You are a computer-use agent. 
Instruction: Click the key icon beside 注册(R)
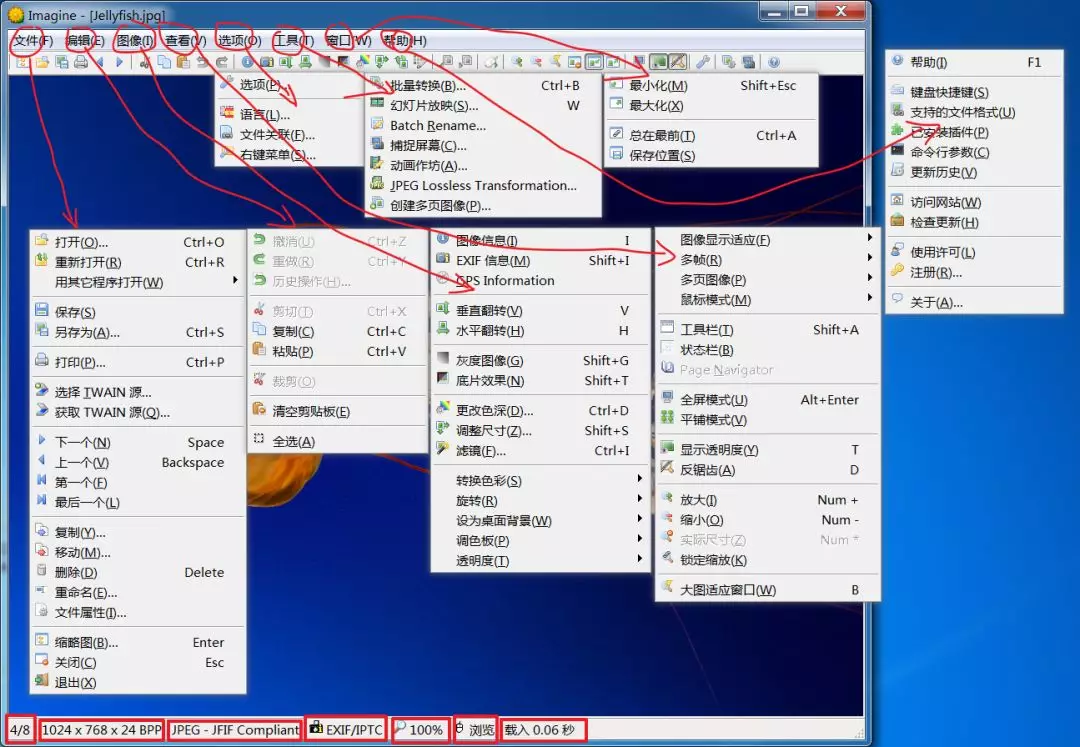pyautogui.click(x=897, y=271)
